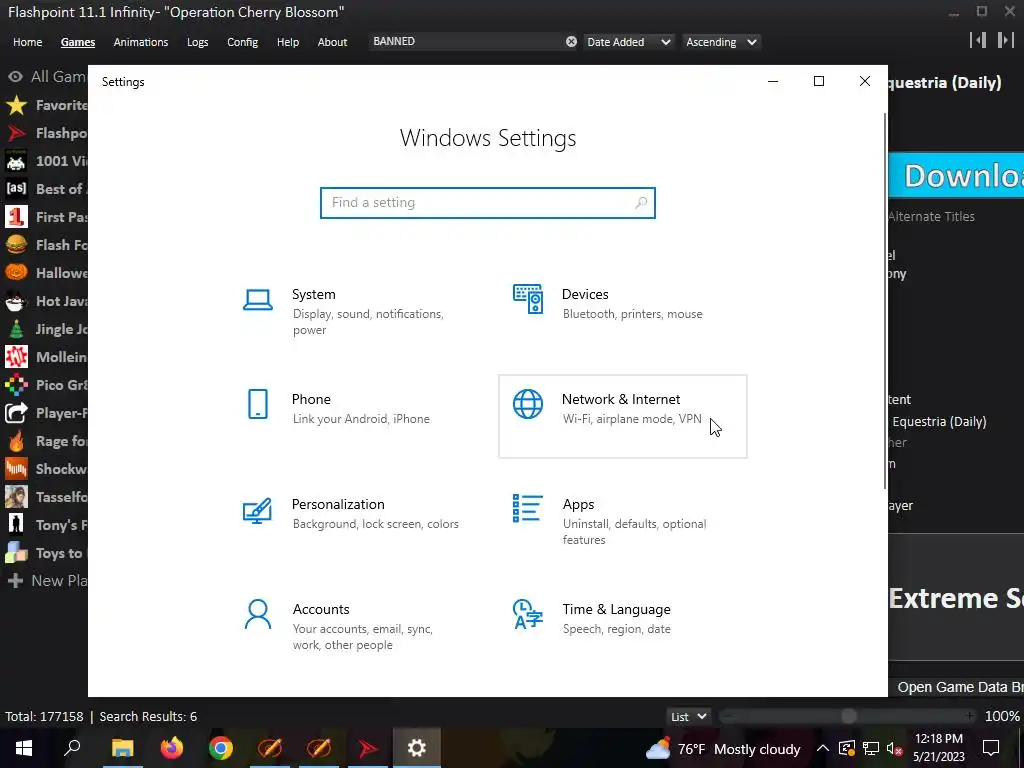This screenshot has width=1024, height=768.
Task: Show hidden tray icons chevron
Action: pos(823,748)
